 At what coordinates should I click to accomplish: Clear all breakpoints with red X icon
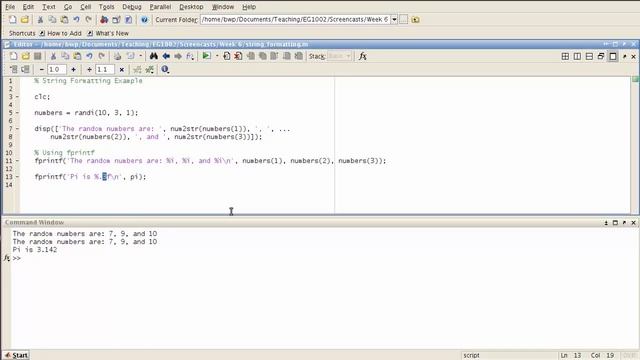tap(238, 56)
